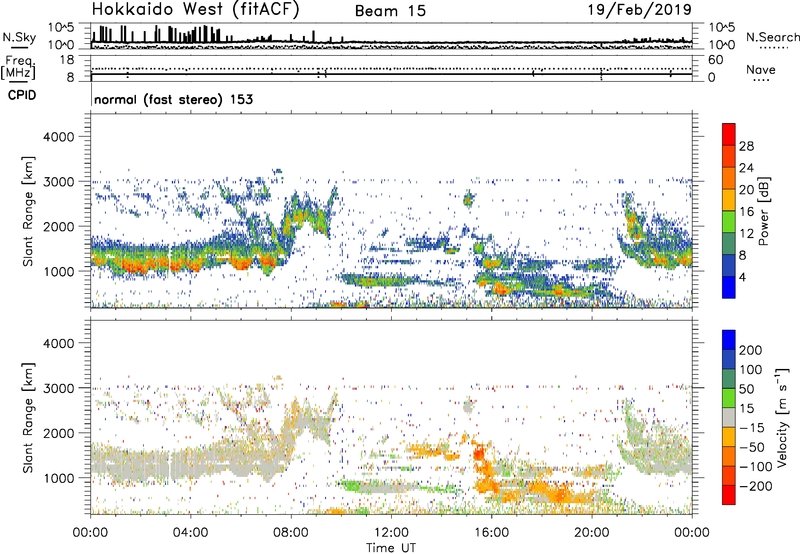Click the "16:00" time tick label
The width and height of the screenshot is (800, 554).
click(x=491, y=533)
